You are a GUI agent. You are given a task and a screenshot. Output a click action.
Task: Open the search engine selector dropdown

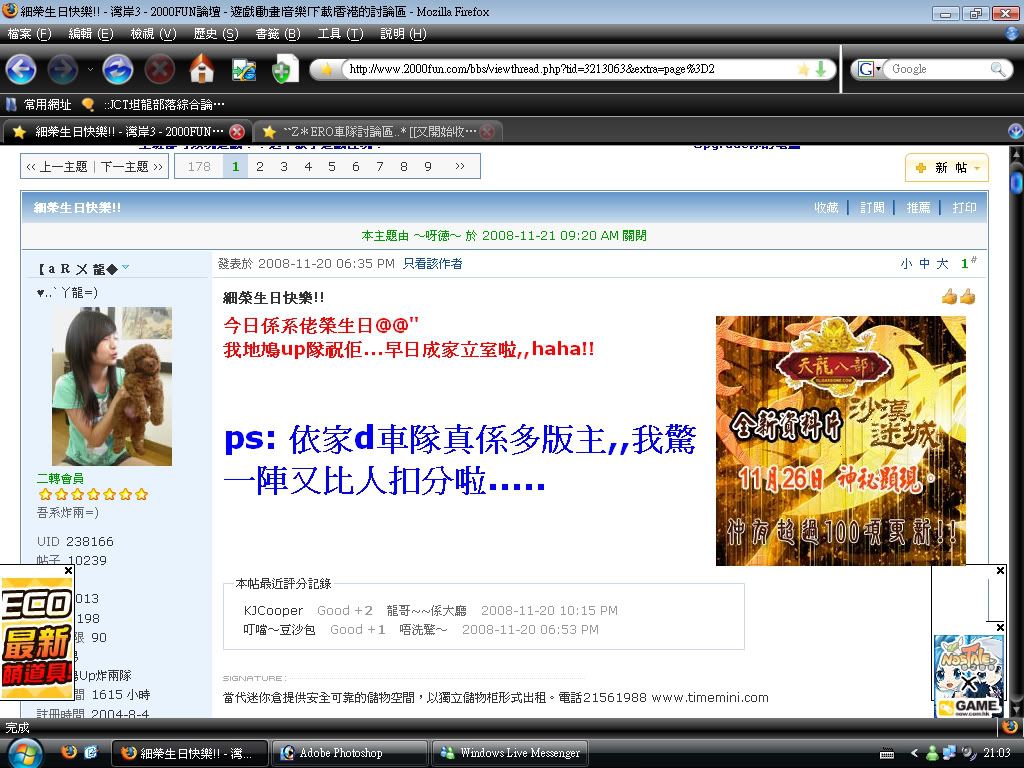coord(867,69)
